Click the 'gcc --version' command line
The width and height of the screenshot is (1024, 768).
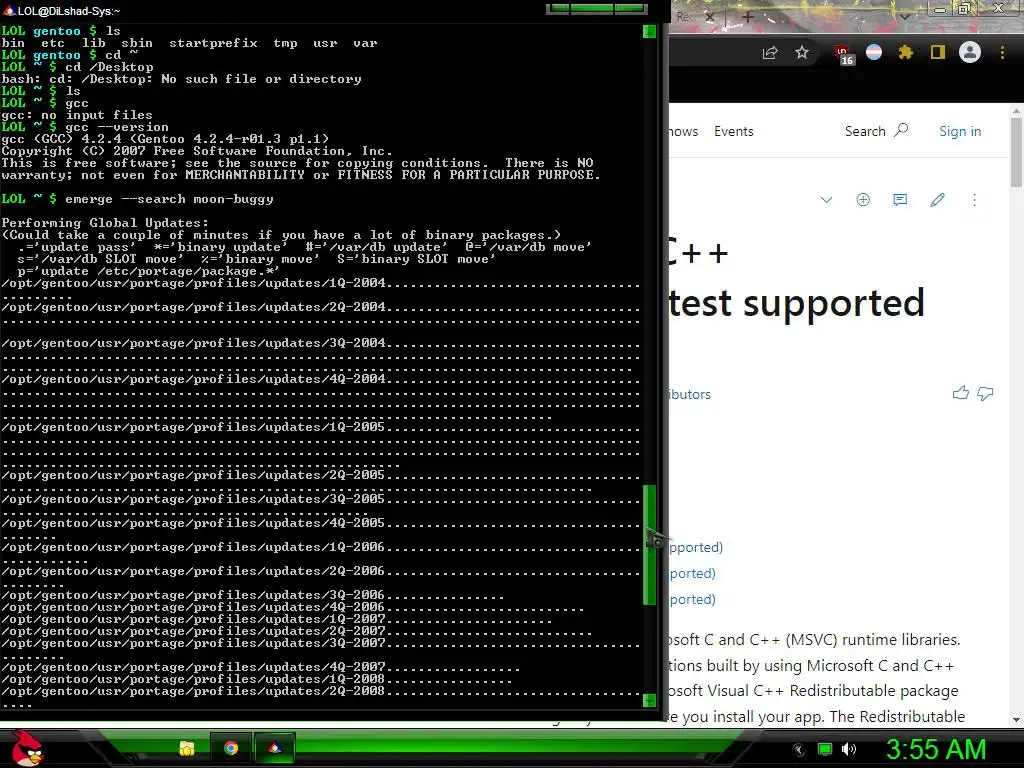coord(85,127)
